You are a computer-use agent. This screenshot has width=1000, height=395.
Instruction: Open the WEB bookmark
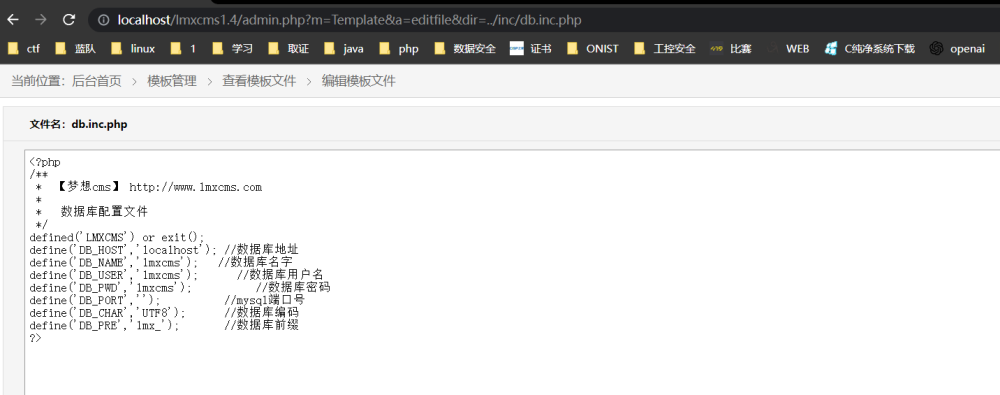[x=788, y=48]
